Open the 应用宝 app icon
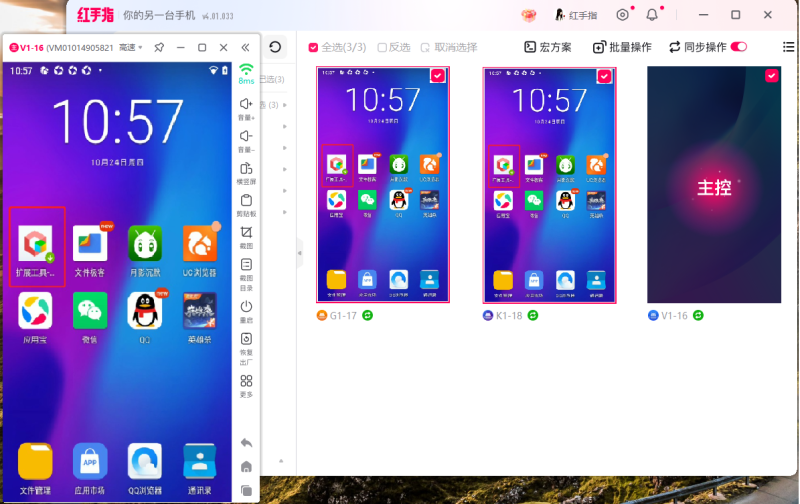This screenshot has height=504, width=800. click(35, 310)
